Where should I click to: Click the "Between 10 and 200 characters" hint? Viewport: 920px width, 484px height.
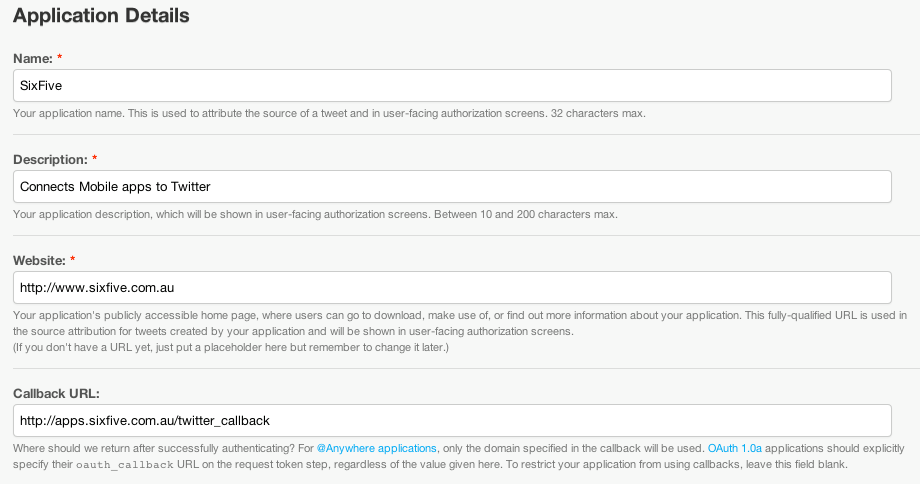pyautogui.click(x=526, y=214)
